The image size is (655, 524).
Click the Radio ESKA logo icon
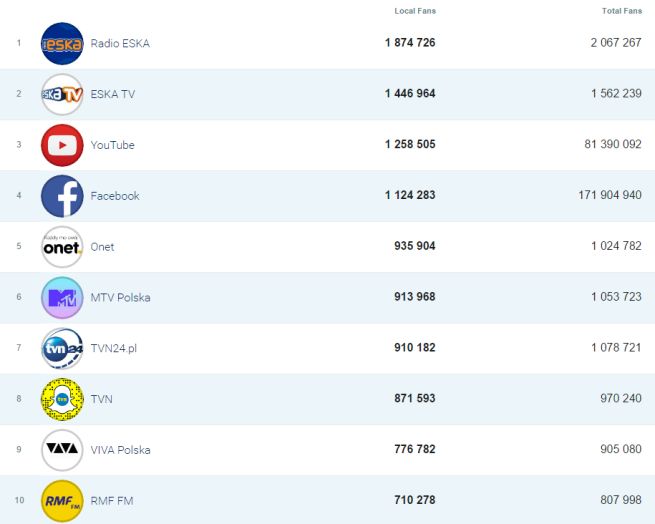[x=62, y=43]
